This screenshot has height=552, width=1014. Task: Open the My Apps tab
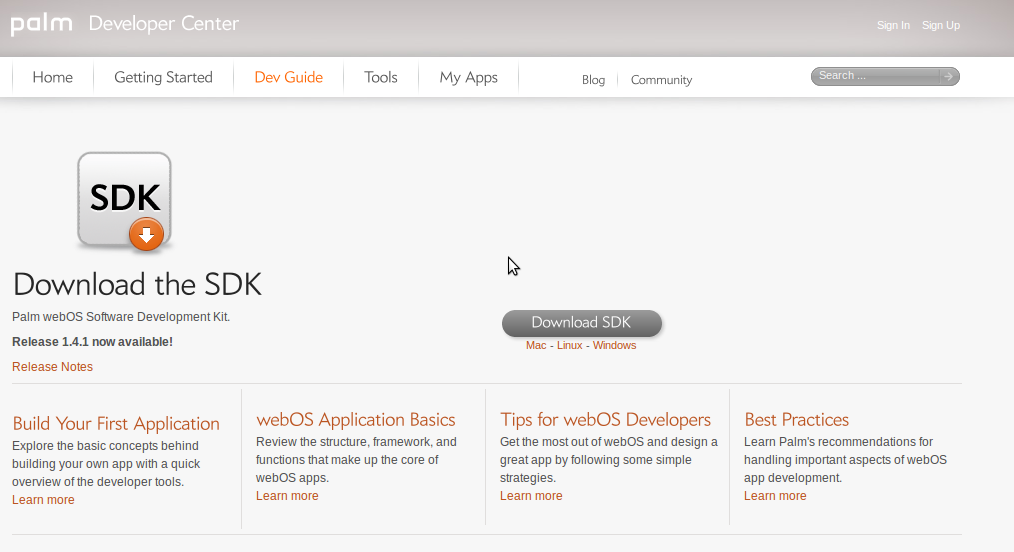(468, 78)
